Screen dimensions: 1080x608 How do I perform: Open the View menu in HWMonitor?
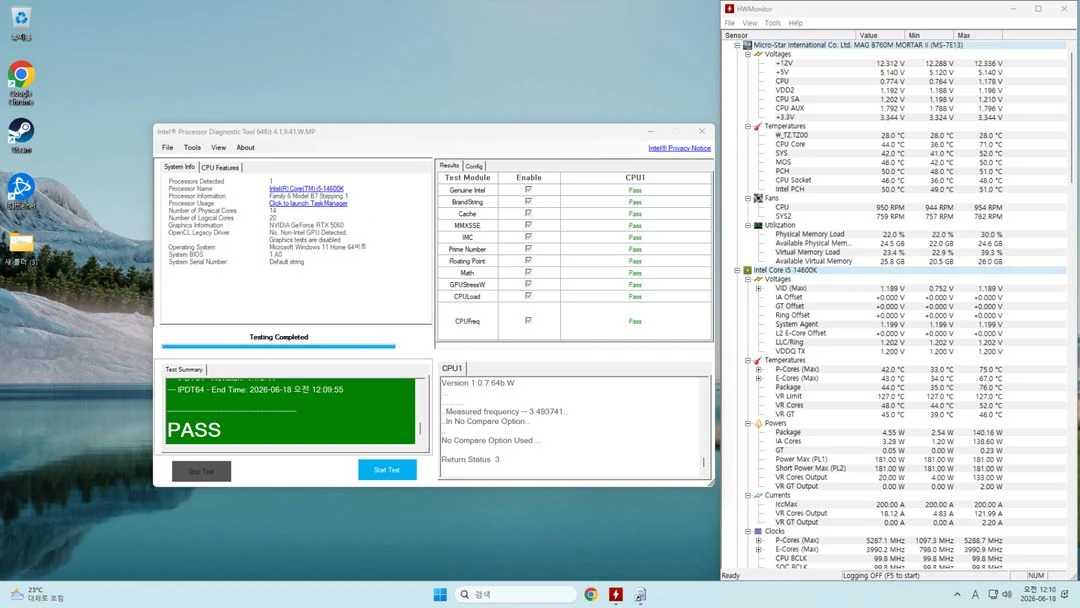[x=749, y=23]
